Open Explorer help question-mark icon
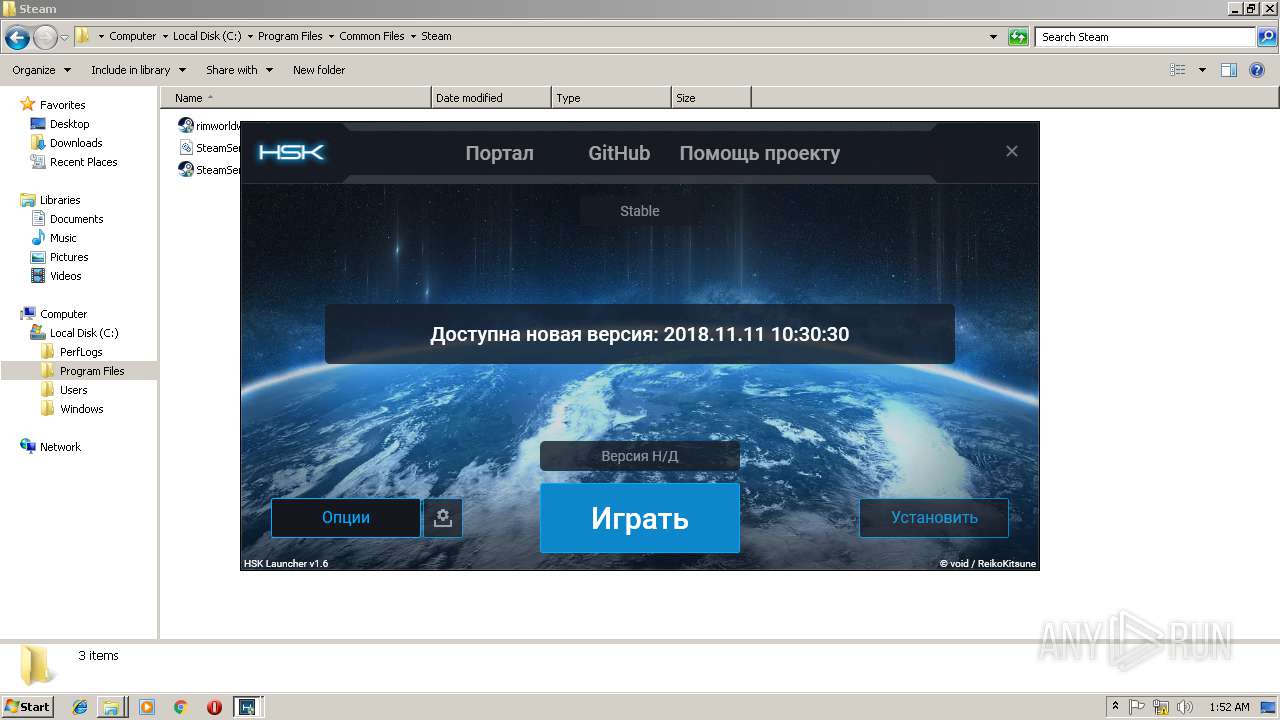 (x=1258, y=70)
